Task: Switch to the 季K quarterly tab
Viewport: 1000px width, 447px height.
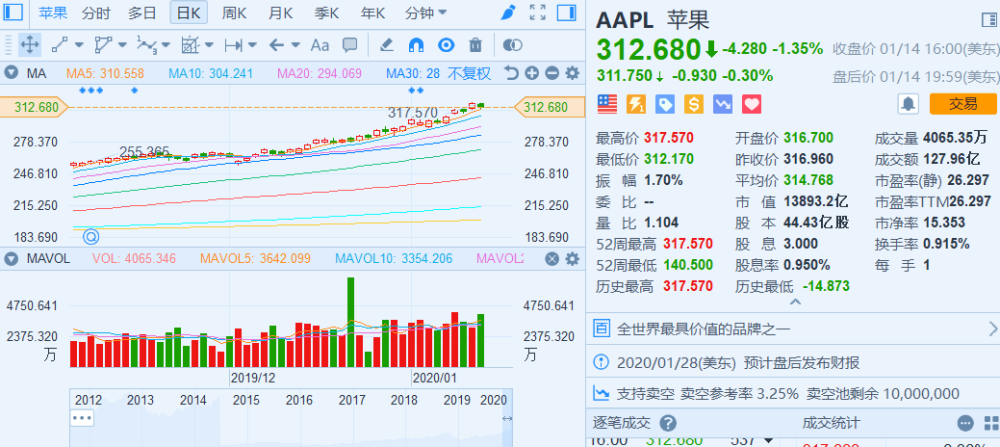Action: 327,13
